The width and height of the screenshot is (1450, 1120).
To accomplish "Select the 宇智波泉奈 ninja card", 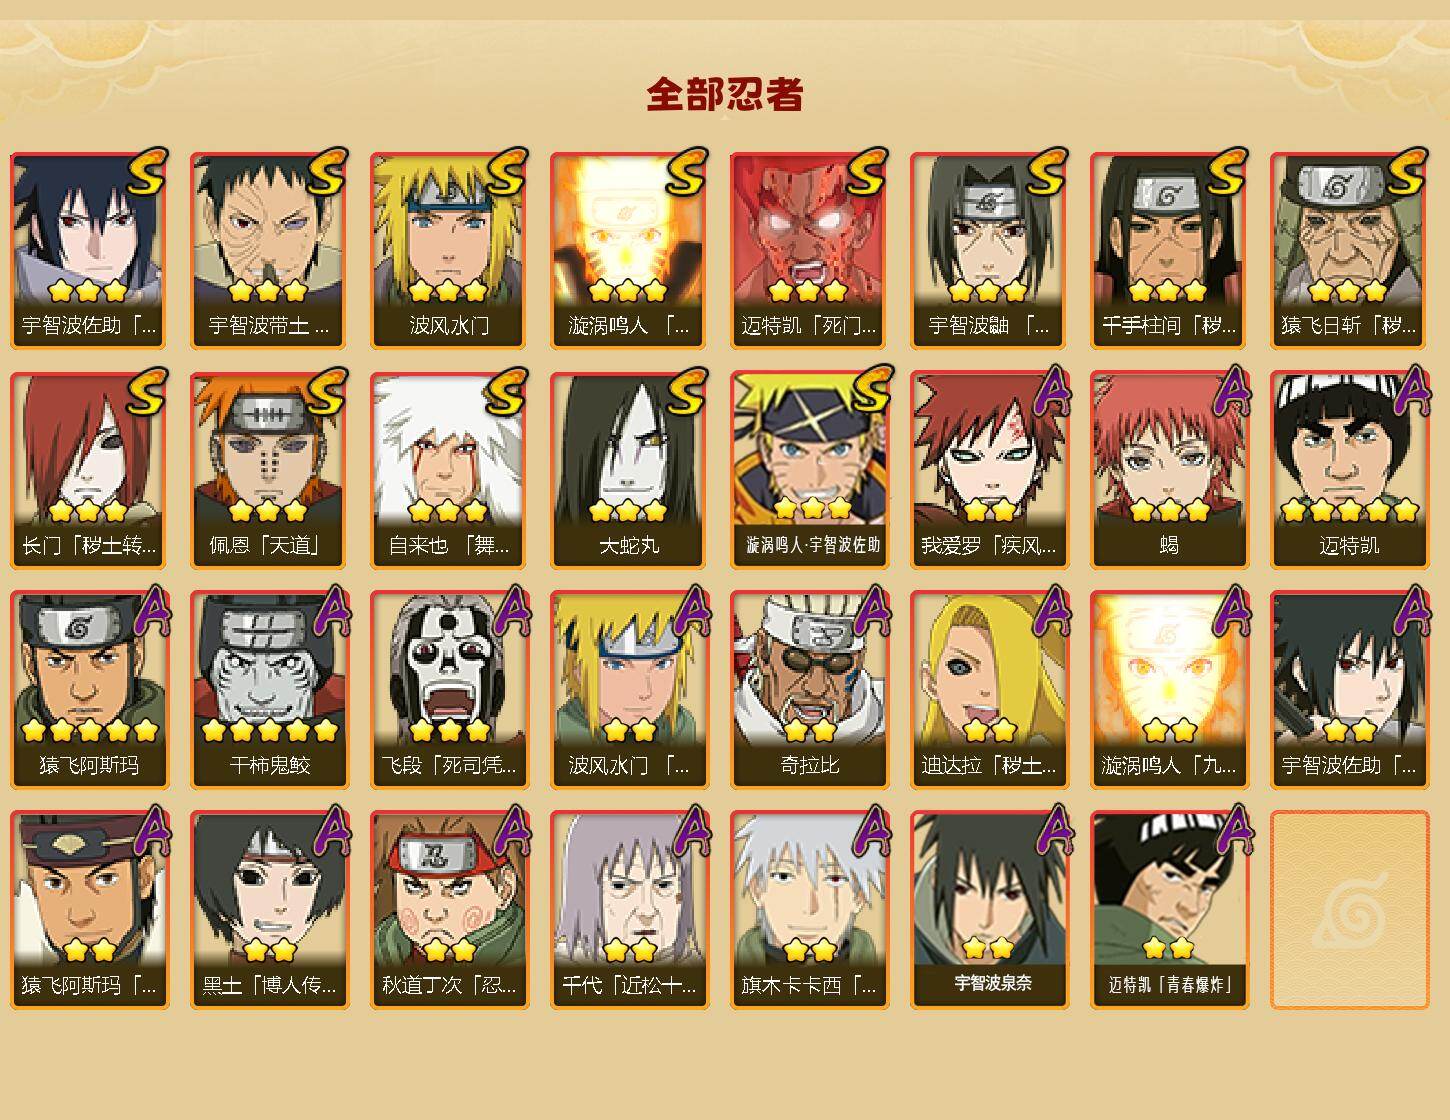I will [x=989, y=910].
